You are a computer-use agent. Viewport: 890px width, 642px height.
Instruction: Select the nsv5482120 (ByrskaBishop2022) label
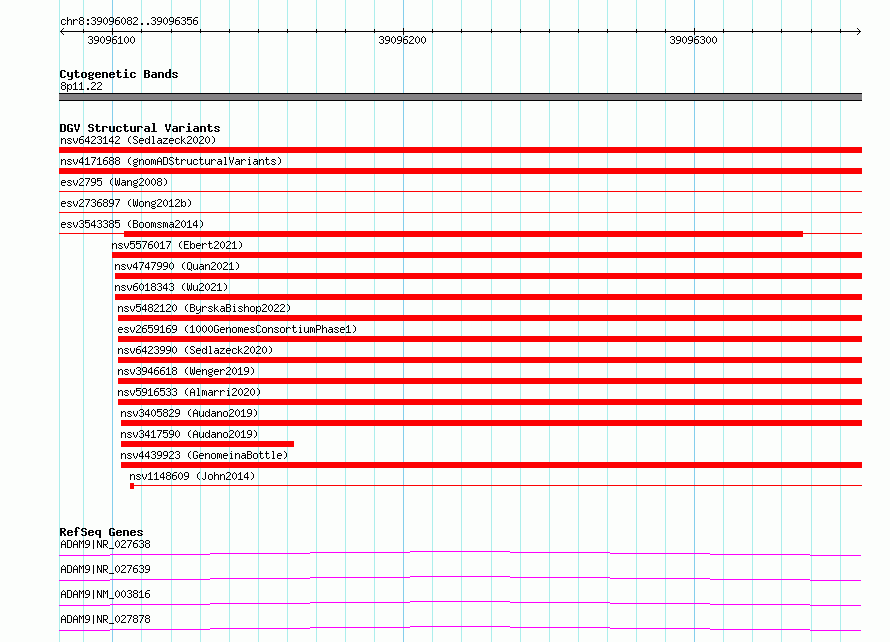pyautogui.click(x=204, y=308)
